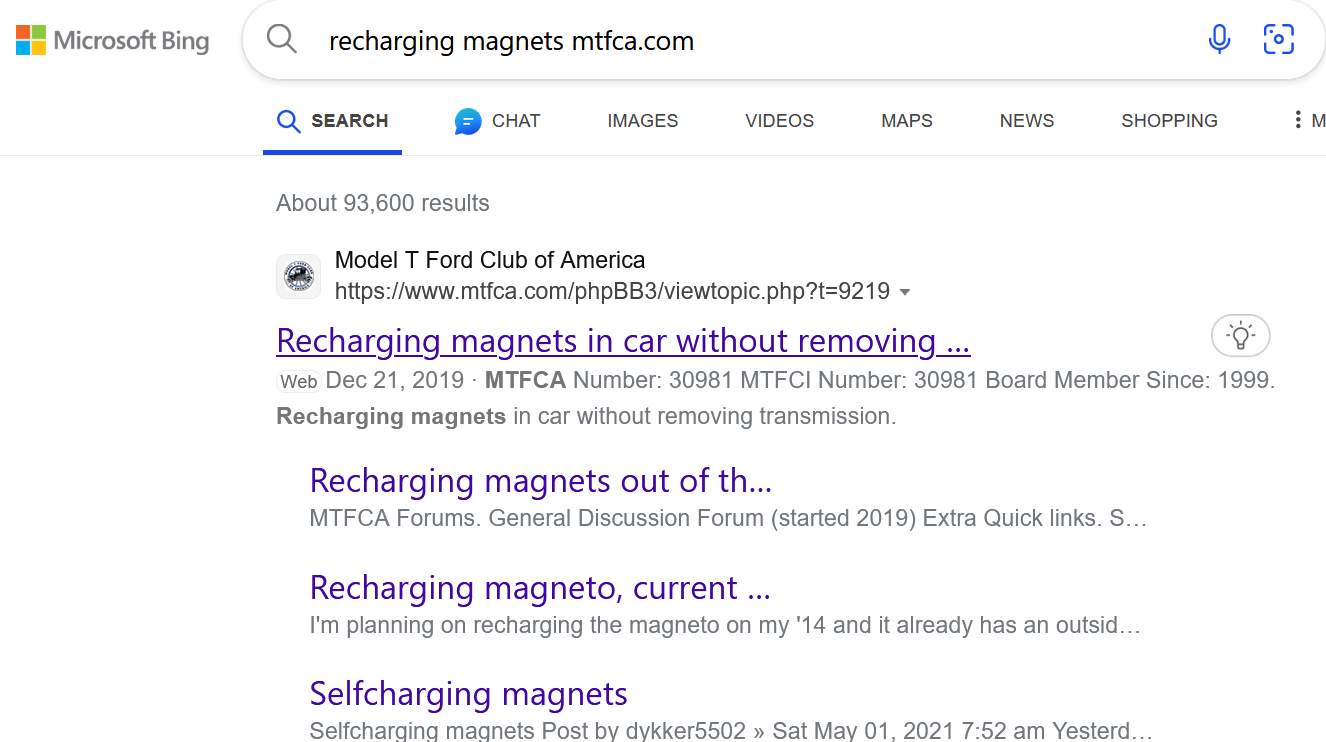Click the Model T Ford Club favicon
Viewport: 1326px width, 742px height.
[x=298, y=276]
